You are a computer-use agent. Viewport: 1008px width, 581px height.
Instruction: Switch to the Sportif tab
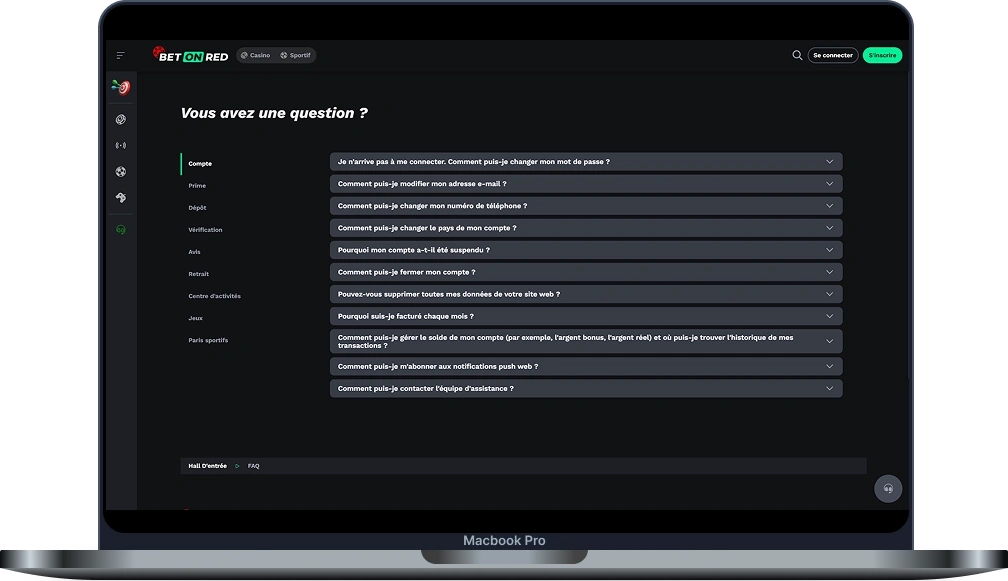tap(296, 55)
